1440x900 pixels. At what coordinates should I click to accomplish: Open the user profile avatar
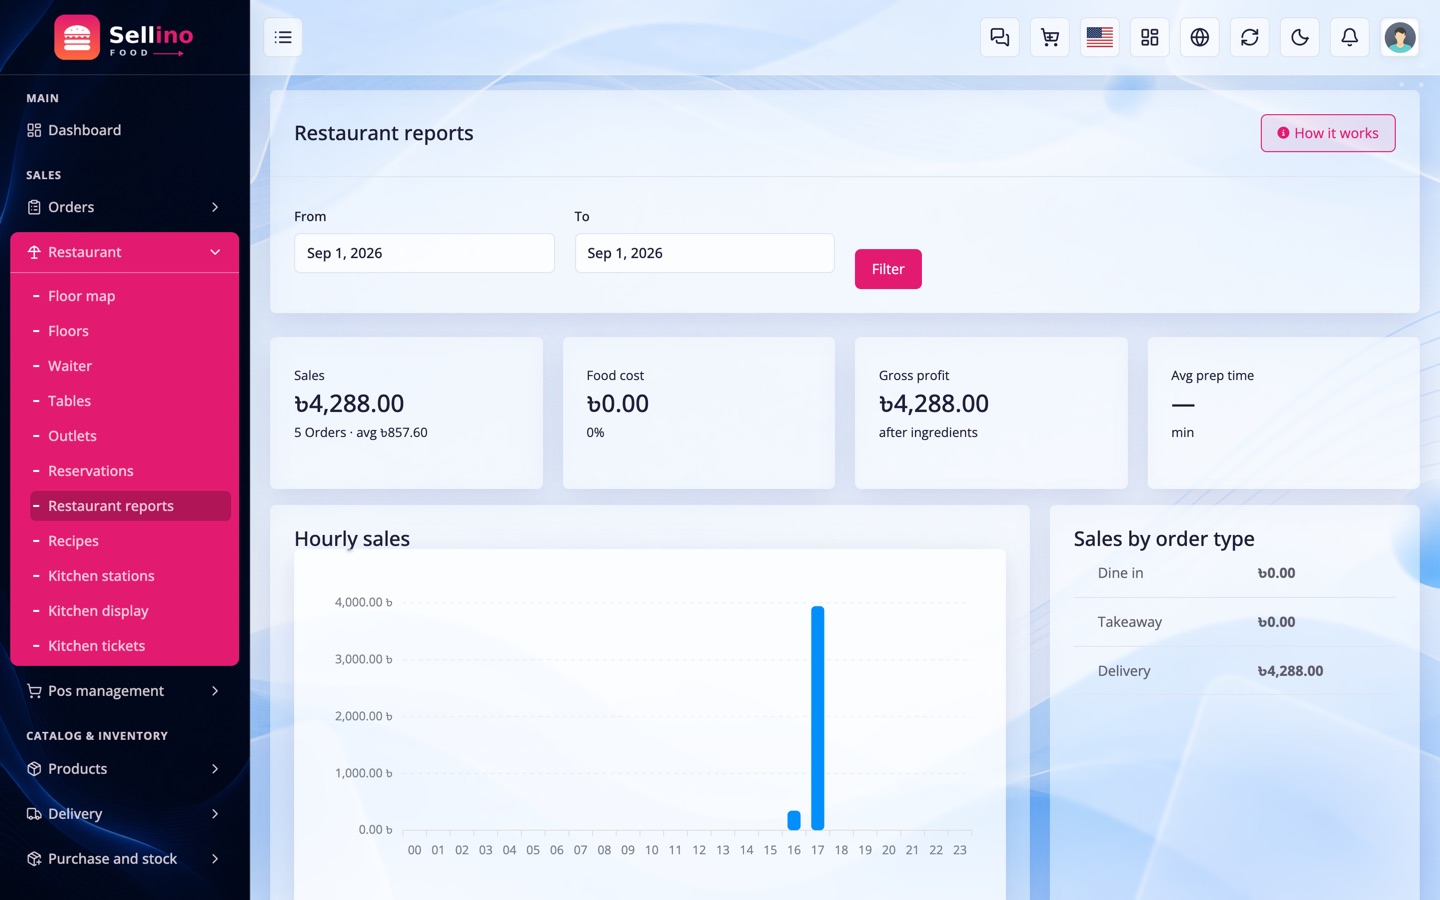(x=1400, y=37)
